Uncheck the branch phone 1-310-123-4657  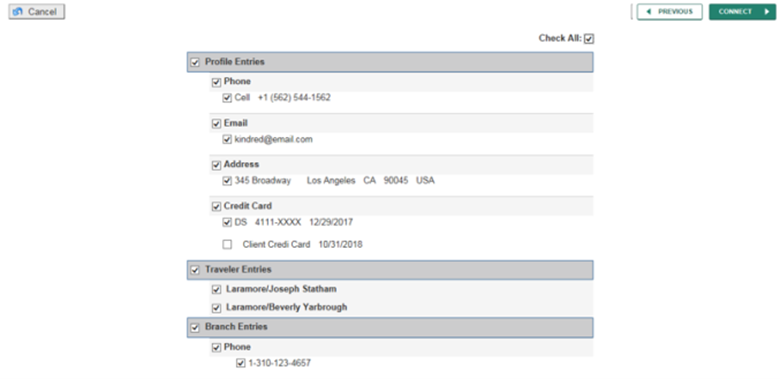pyautogui.click(x=241, y=364)
